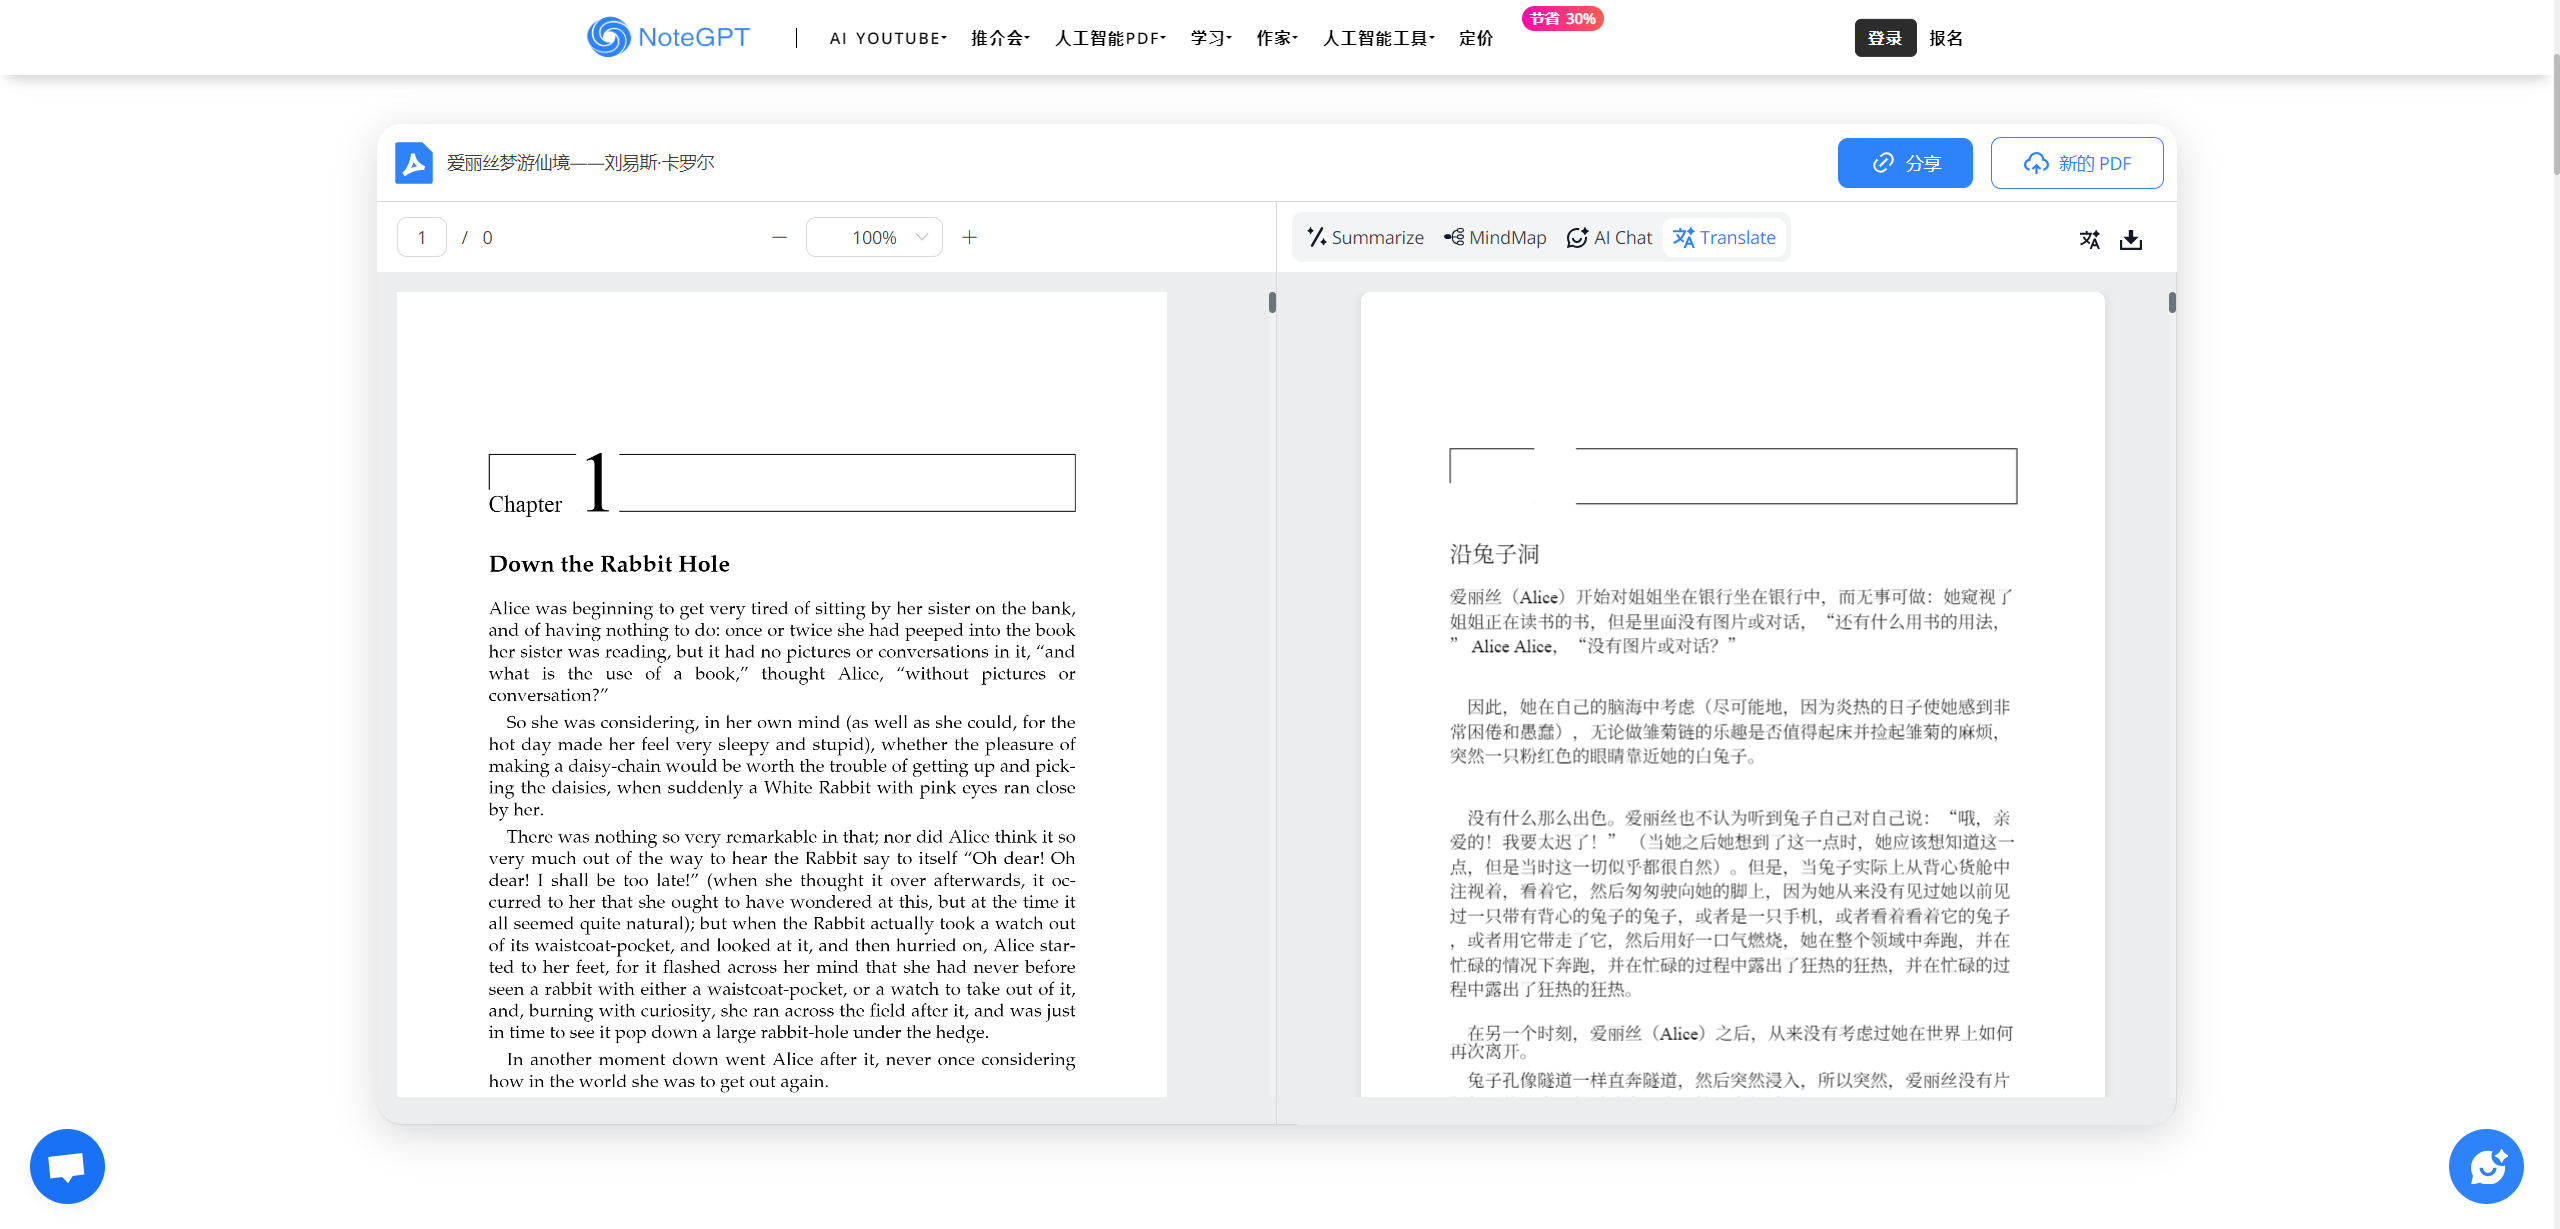Click the 'Down the Rabbit Hole' heading
Screen dimensions: 2560x1229
pyautogui.click(x=609, y=564)
